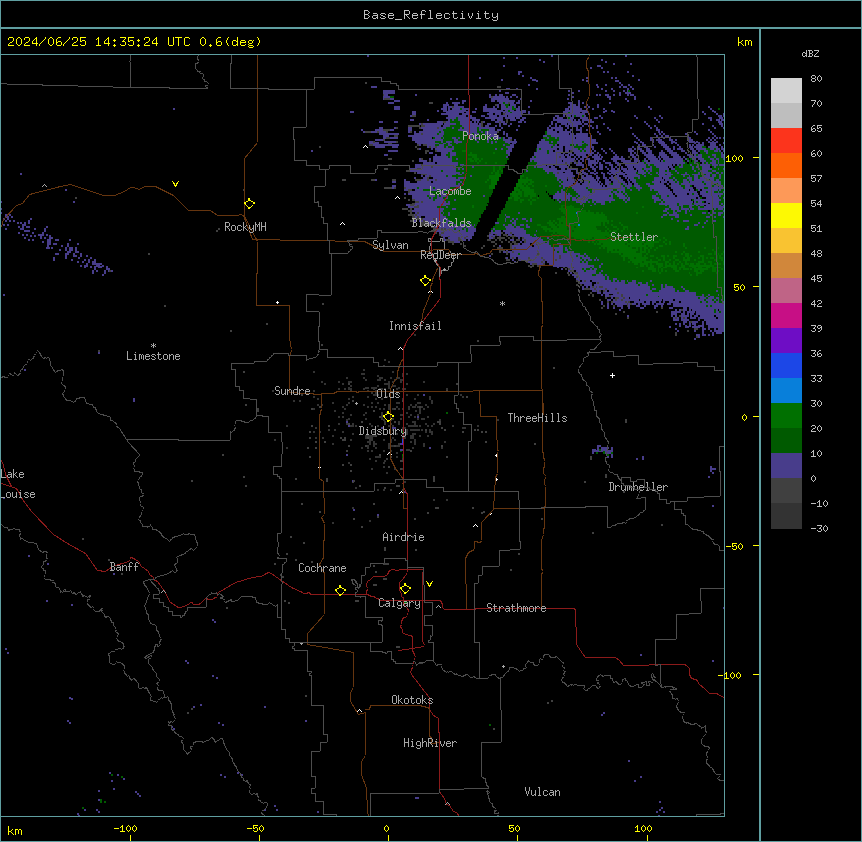The height and width of the screenshot is (842, 862).
Task: Click the purple echo band west of RockyMH
Action: coord(58,245)
